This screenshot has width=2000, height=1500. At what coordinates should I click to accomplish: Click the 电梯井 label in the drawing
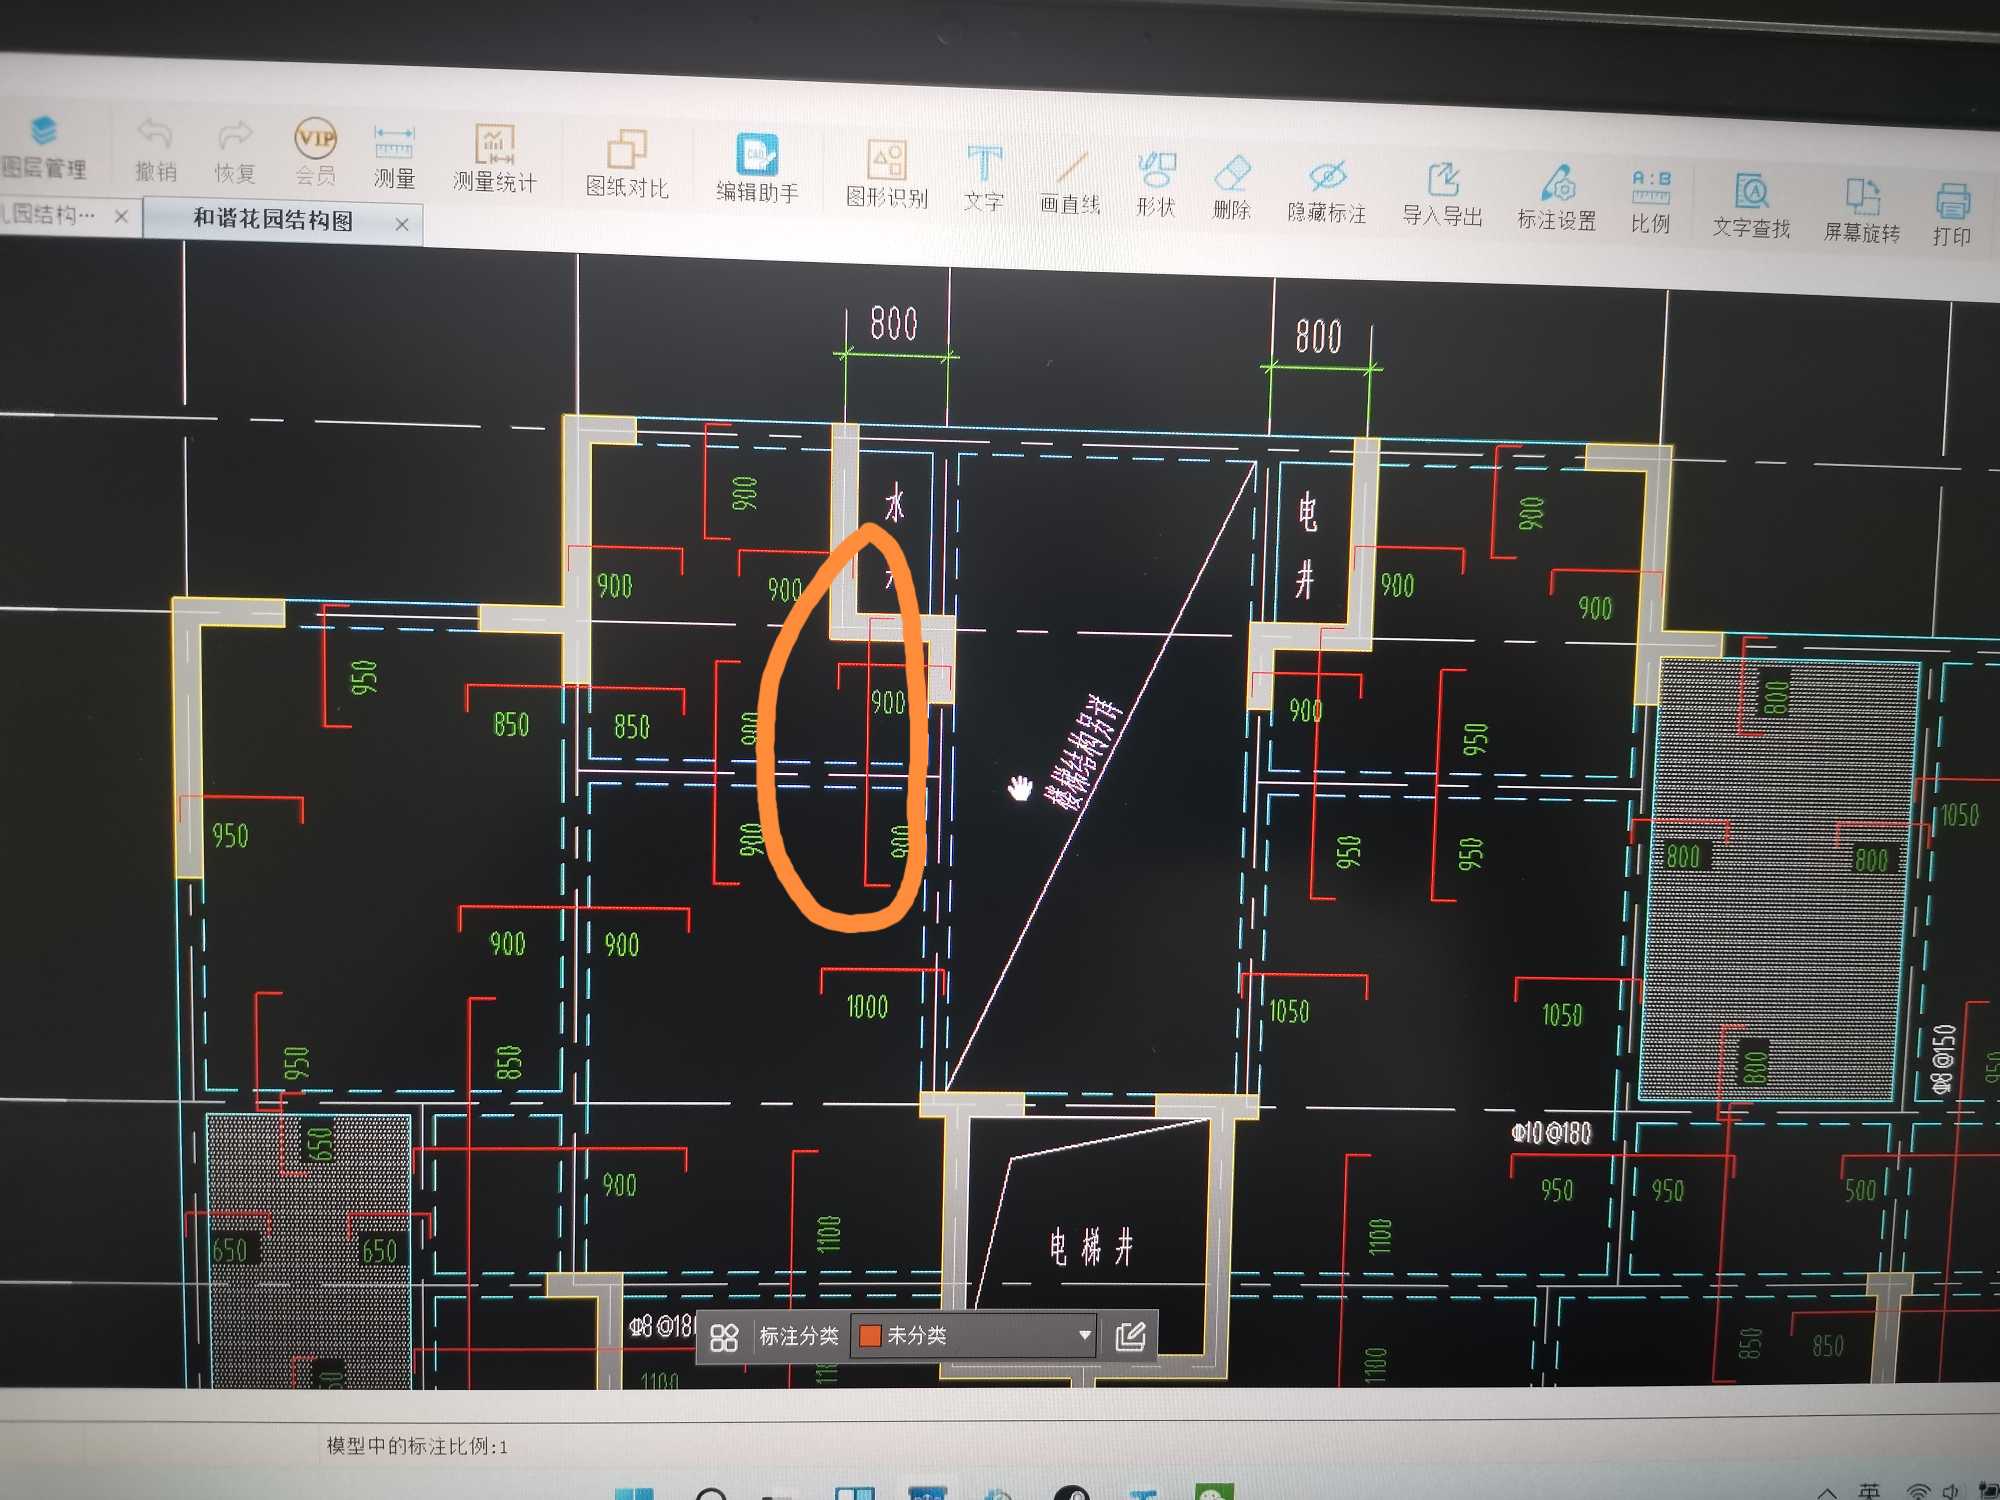point(1092,1247)
